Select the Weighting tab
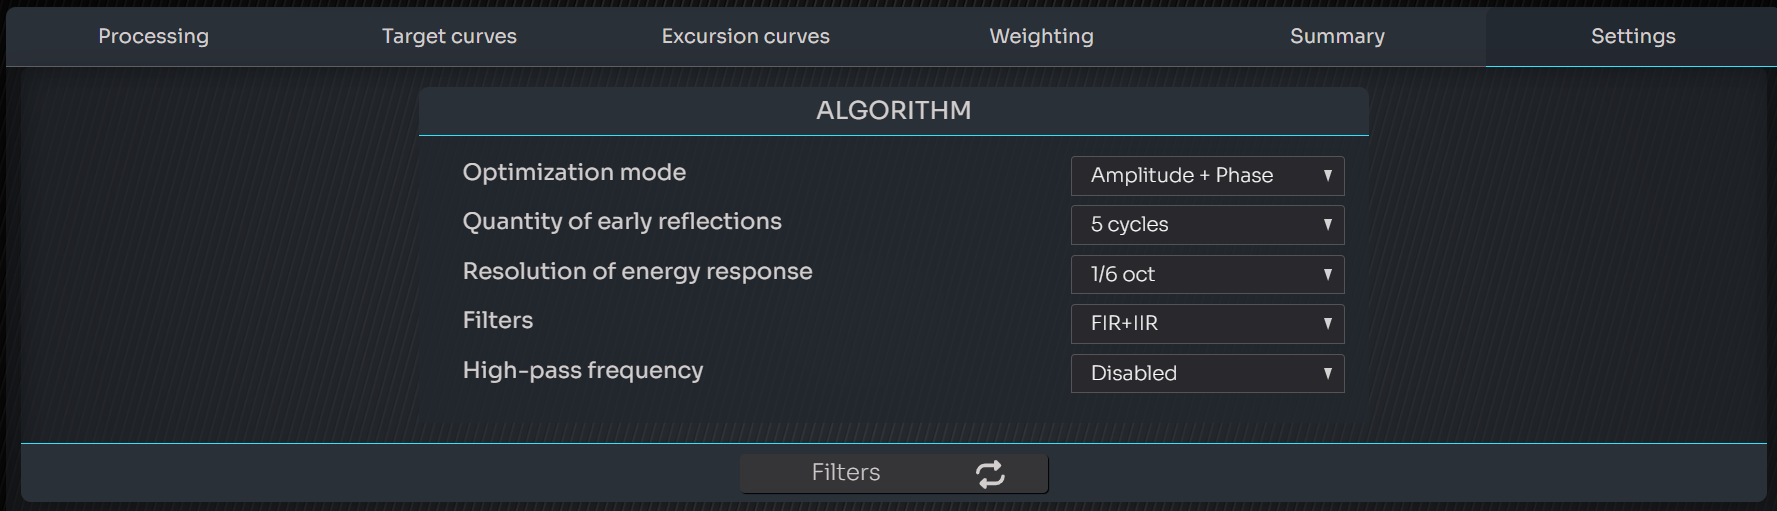The height and width of the screenshot is (511, 1777). click(1041, 37)
